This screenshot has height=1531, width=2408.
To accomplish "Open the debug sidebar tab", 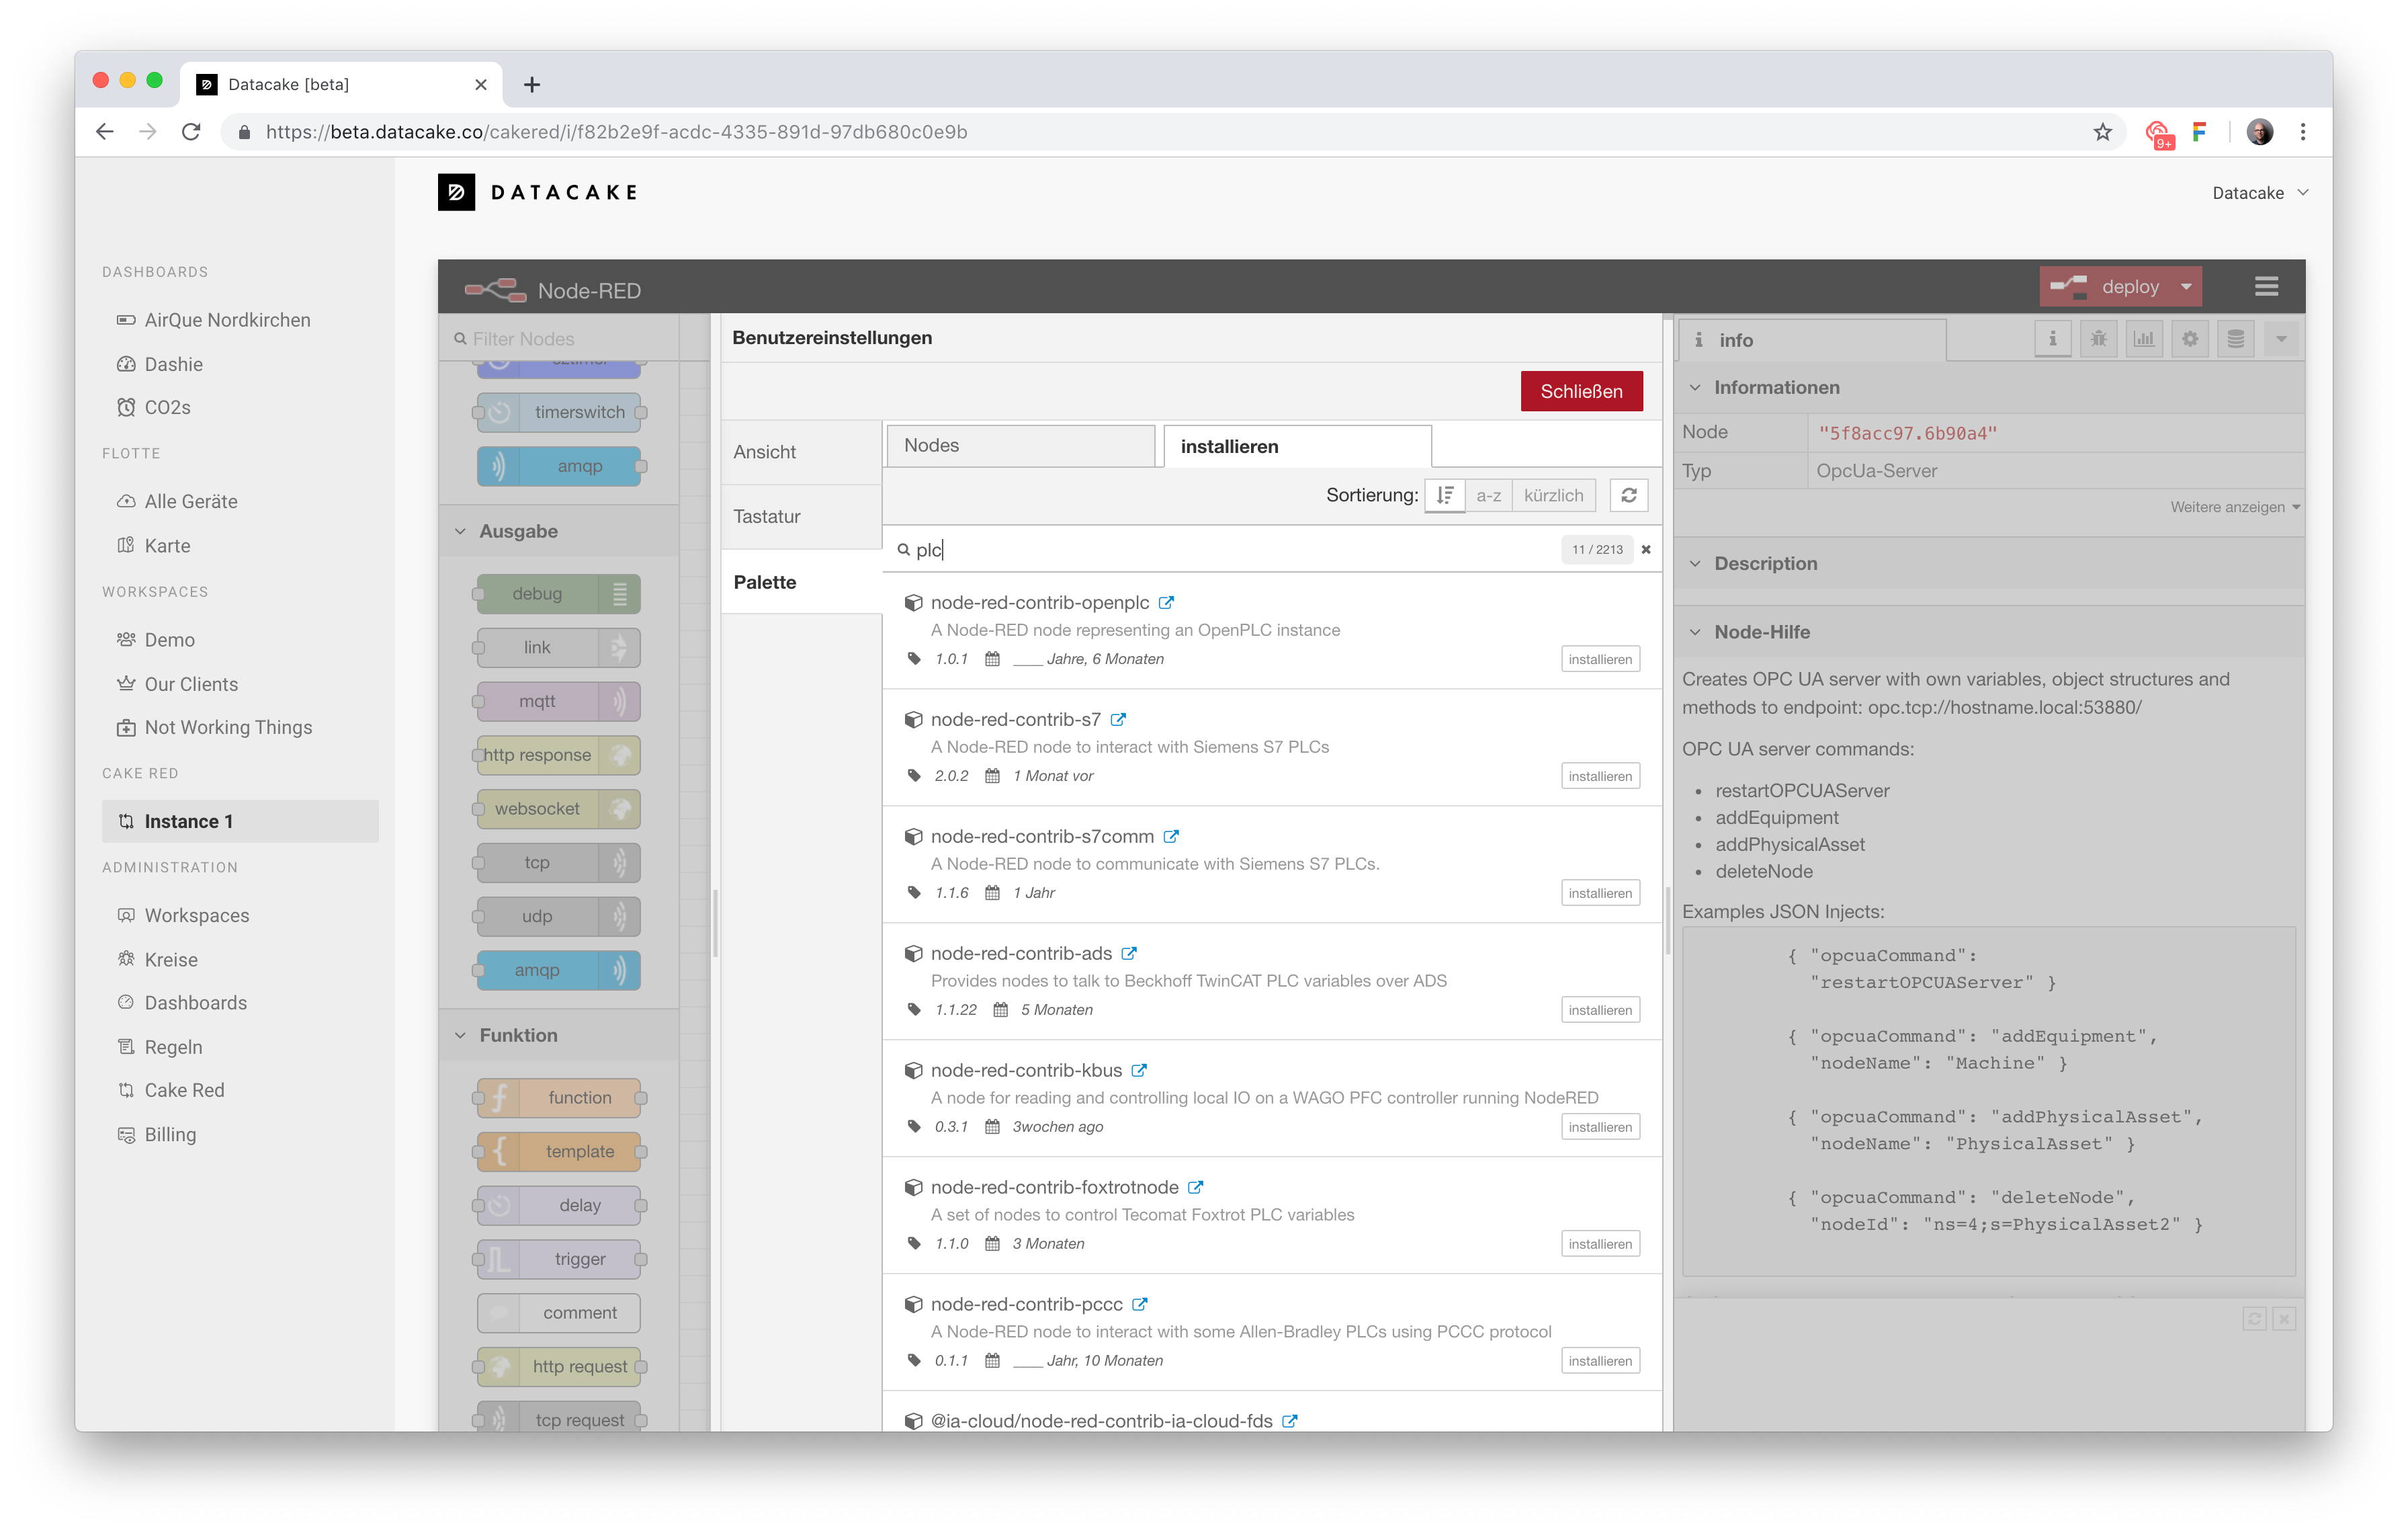I will coord(2099,338).
